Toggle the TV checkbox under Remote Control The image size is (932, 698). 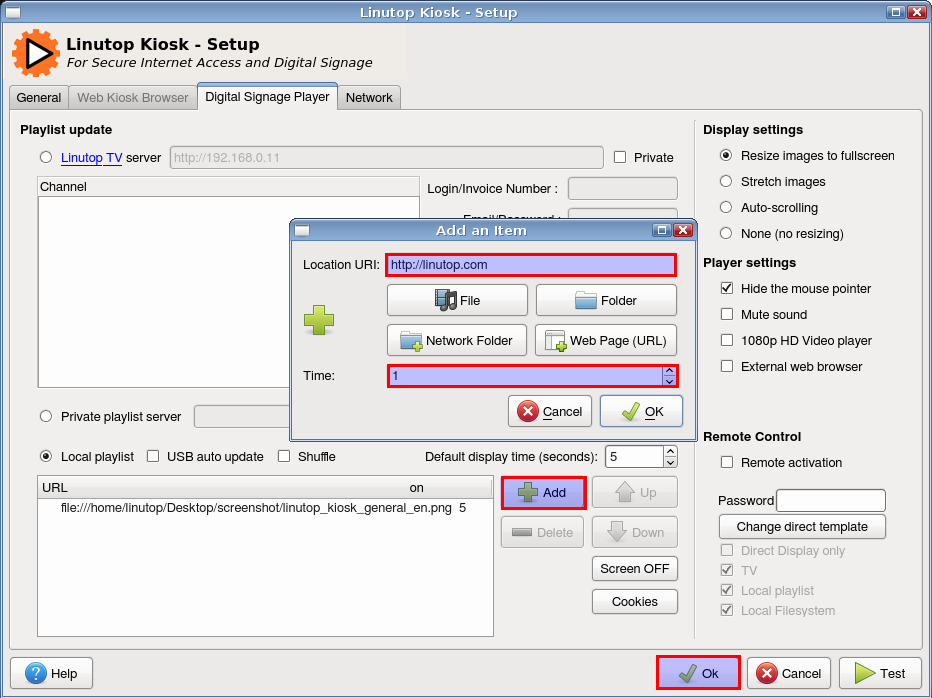[727, 570]
